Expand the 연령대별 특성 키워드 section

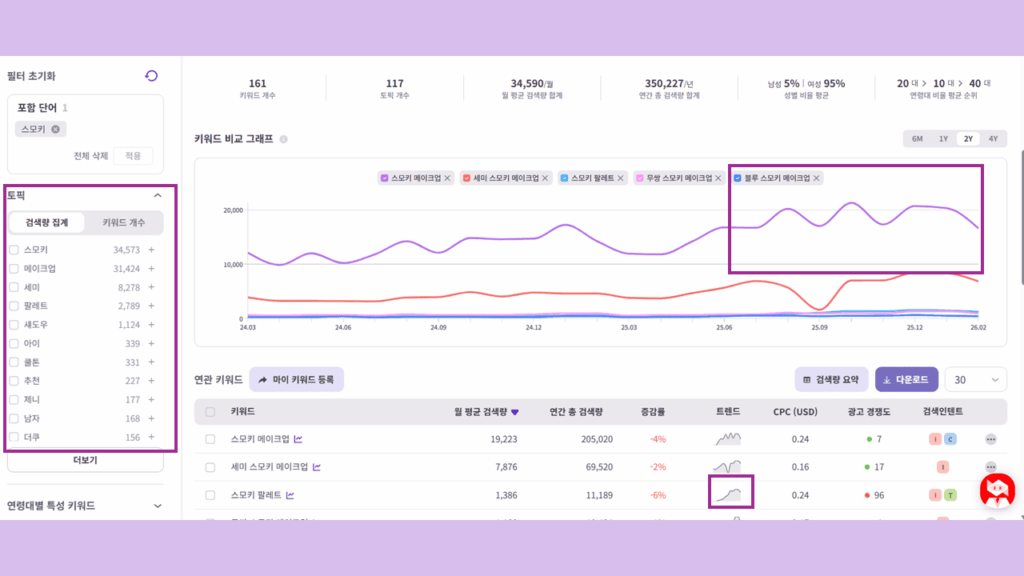(157, 506)
